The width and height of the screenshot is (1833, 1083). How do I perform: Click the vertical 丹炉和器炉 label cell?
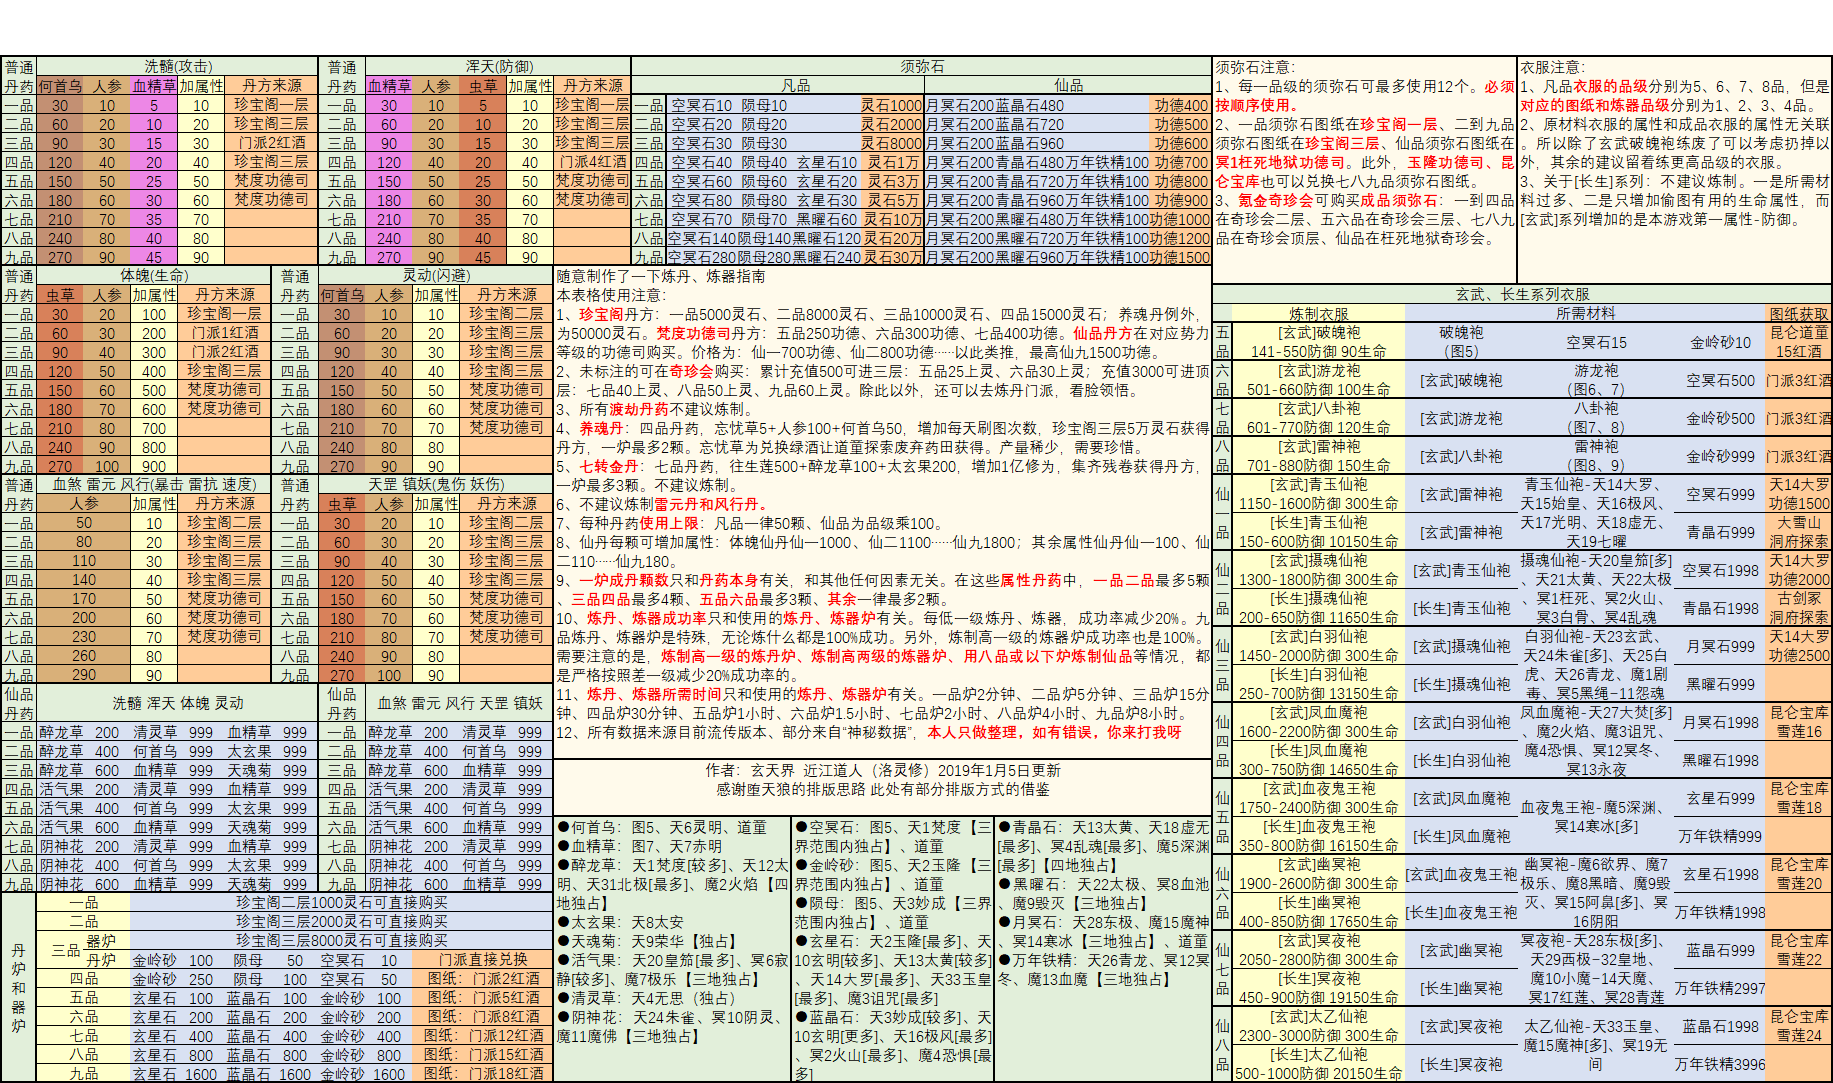click(x=18, y=987)
